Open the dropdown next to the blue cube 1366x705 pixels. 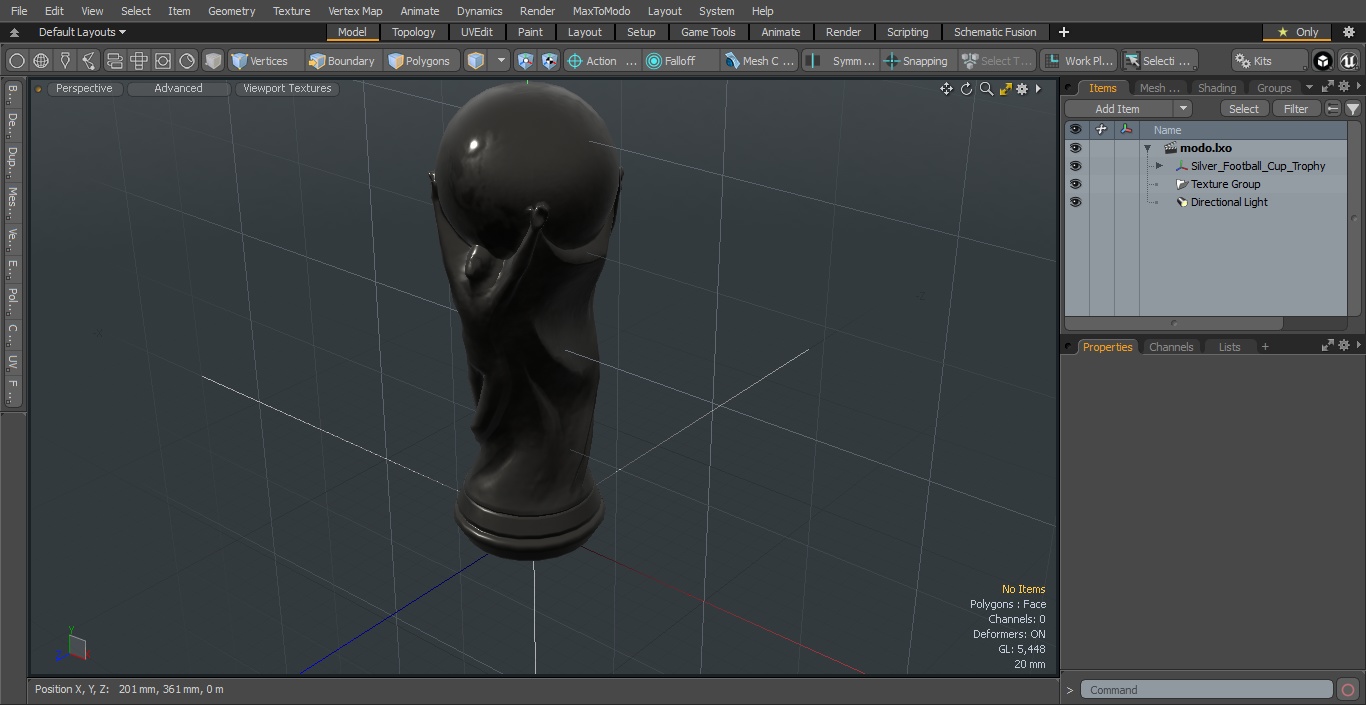501,61
